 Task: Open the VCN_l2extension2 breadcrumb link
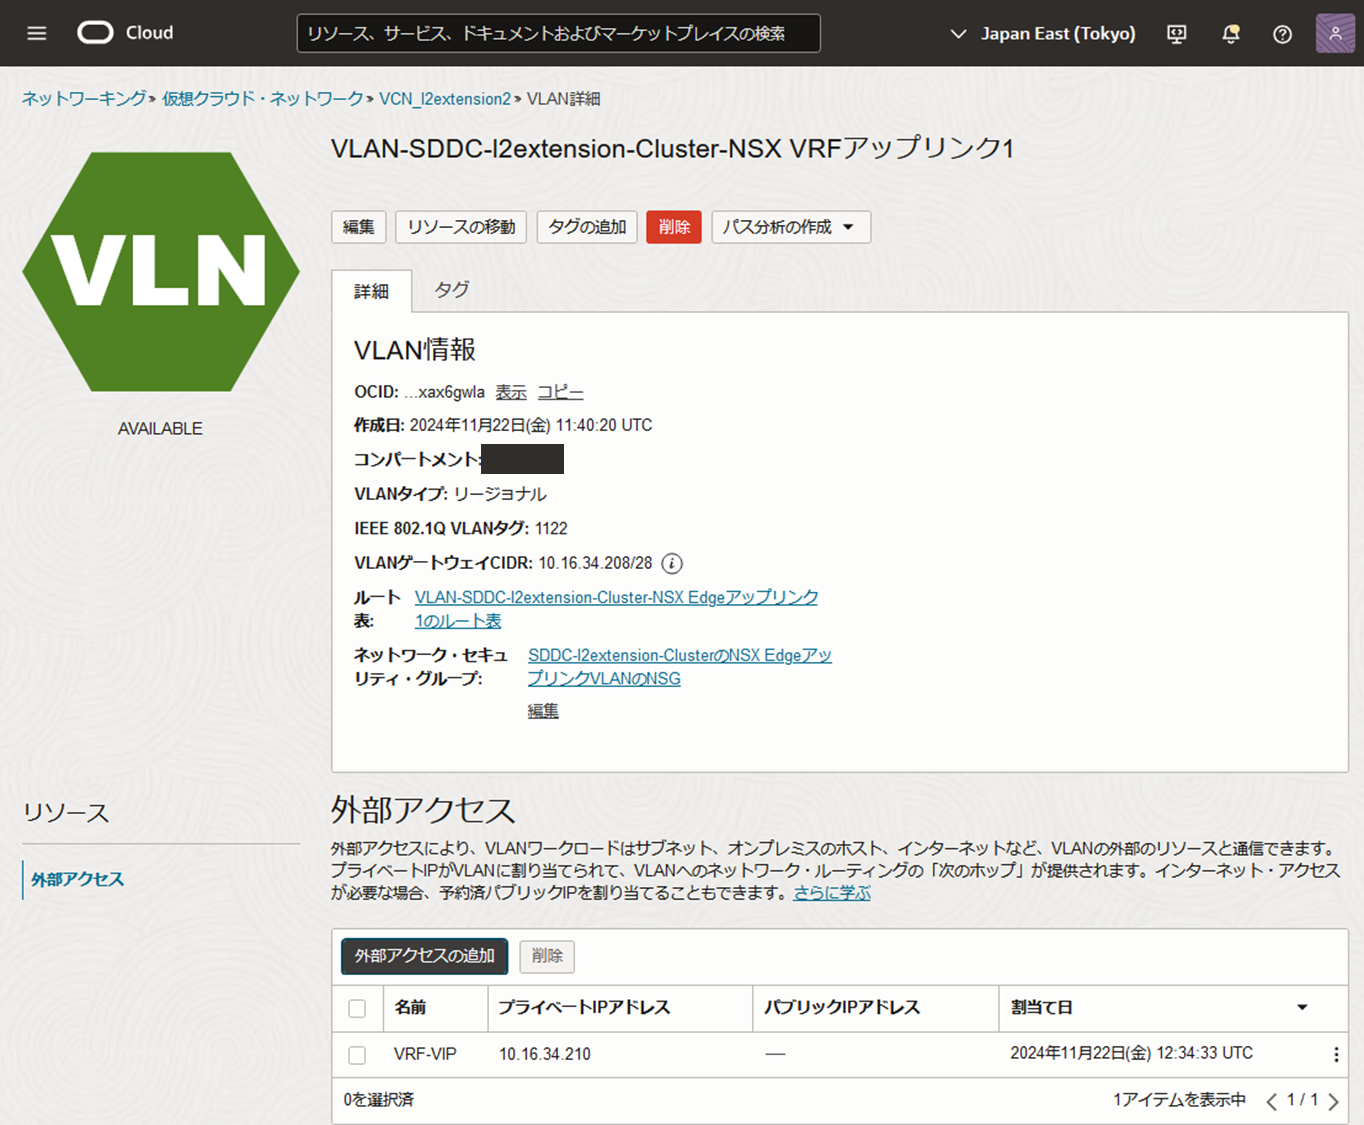(x=445, y=98)
